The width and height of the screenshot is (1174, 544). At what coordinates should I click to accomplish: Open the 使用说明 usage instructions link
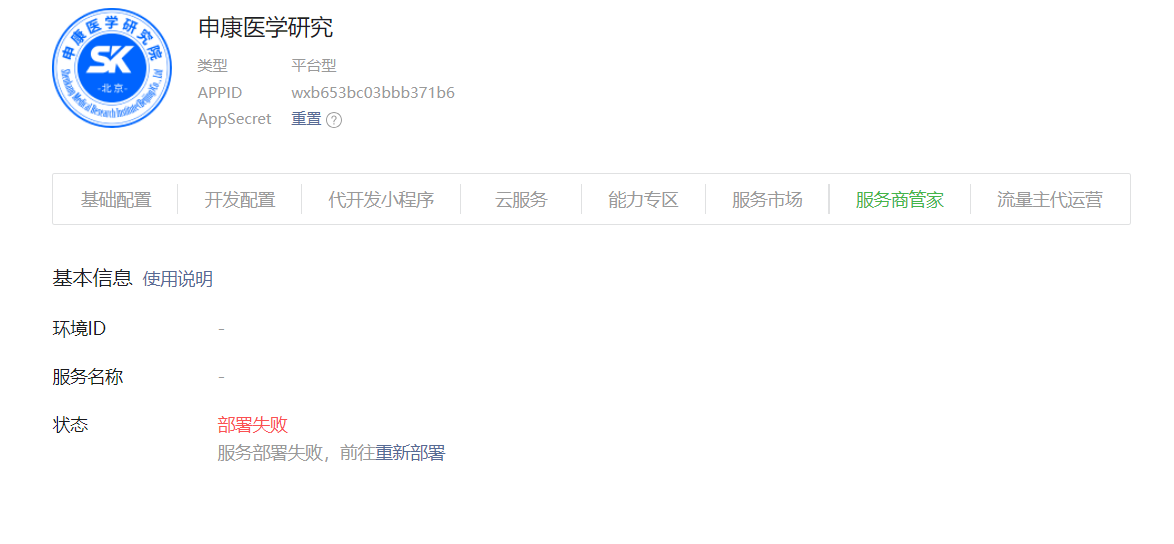click(x=177, y=279)
